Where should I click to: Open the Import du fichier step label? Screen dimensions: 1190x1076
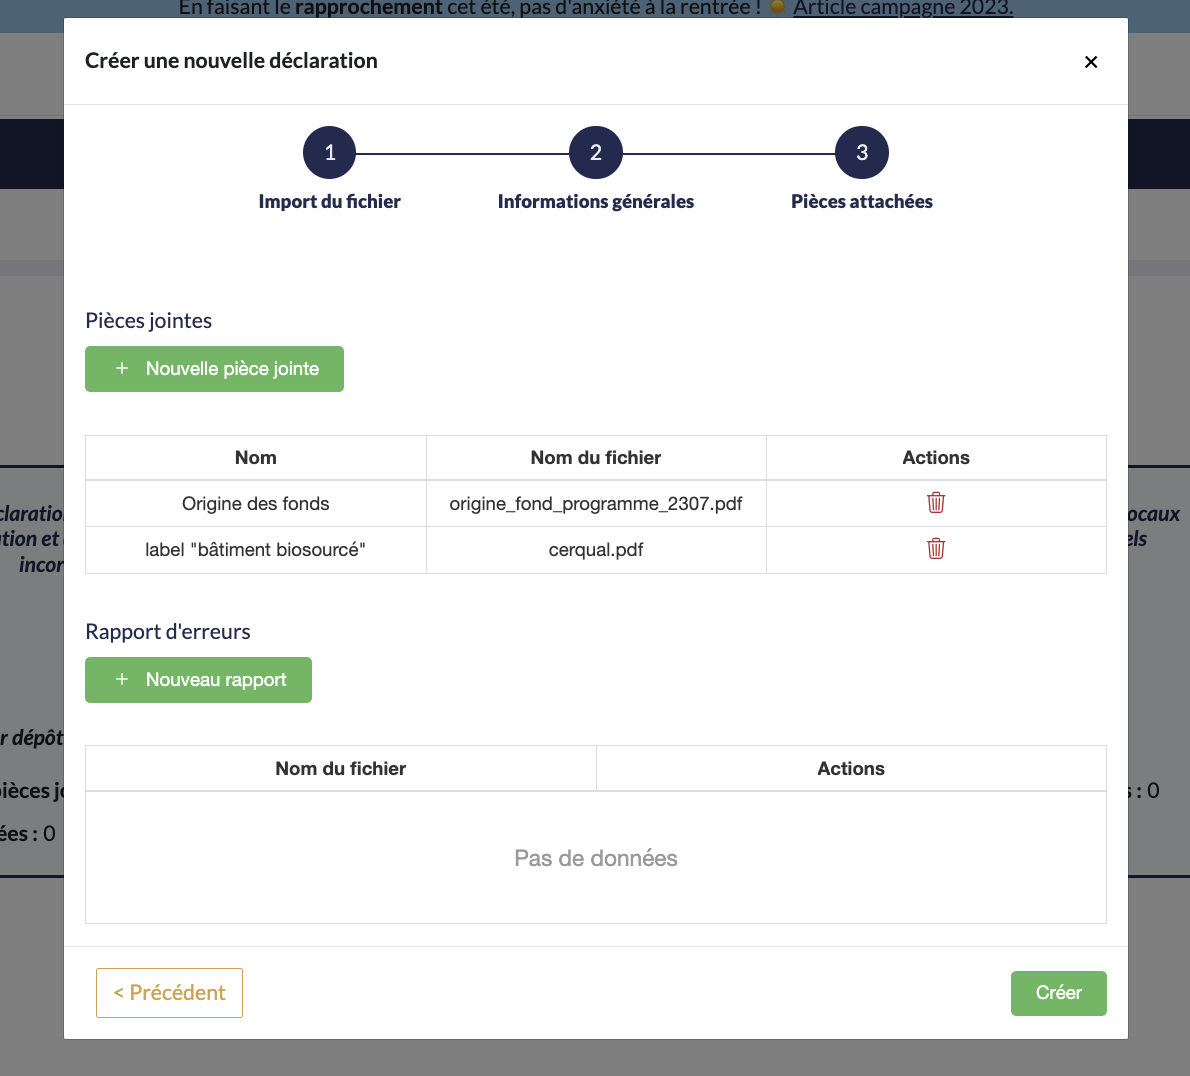coord(330,202)
